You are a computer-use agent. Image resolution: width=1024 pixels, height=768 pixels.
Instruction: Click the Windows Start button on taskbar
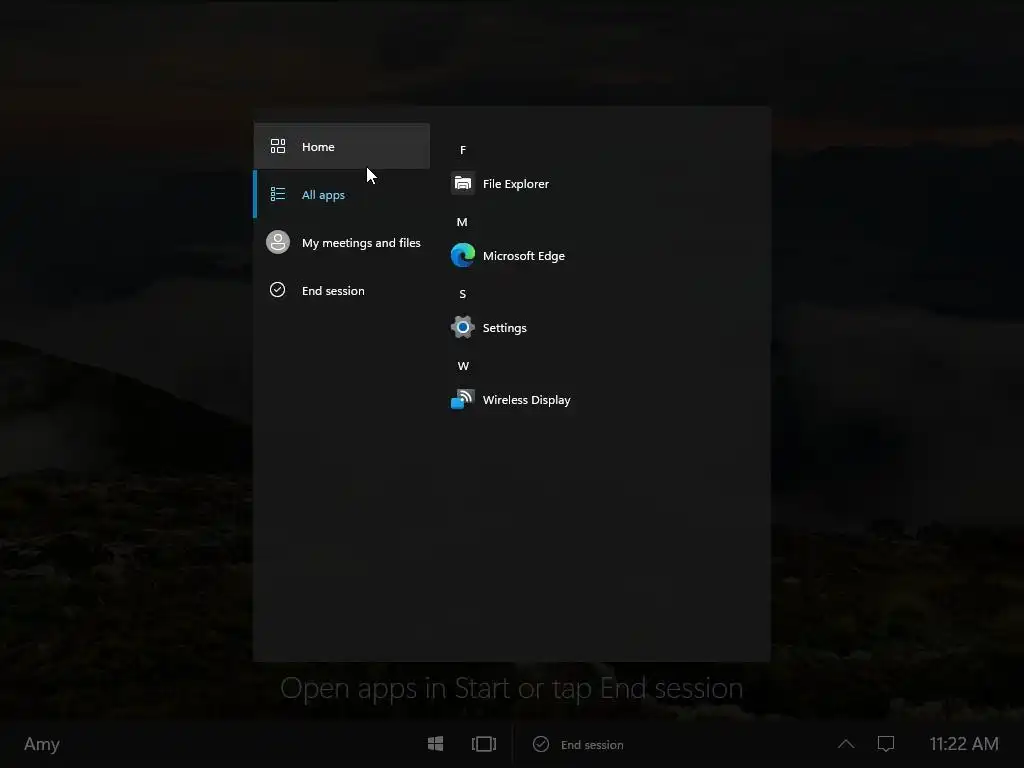(436, 744)
